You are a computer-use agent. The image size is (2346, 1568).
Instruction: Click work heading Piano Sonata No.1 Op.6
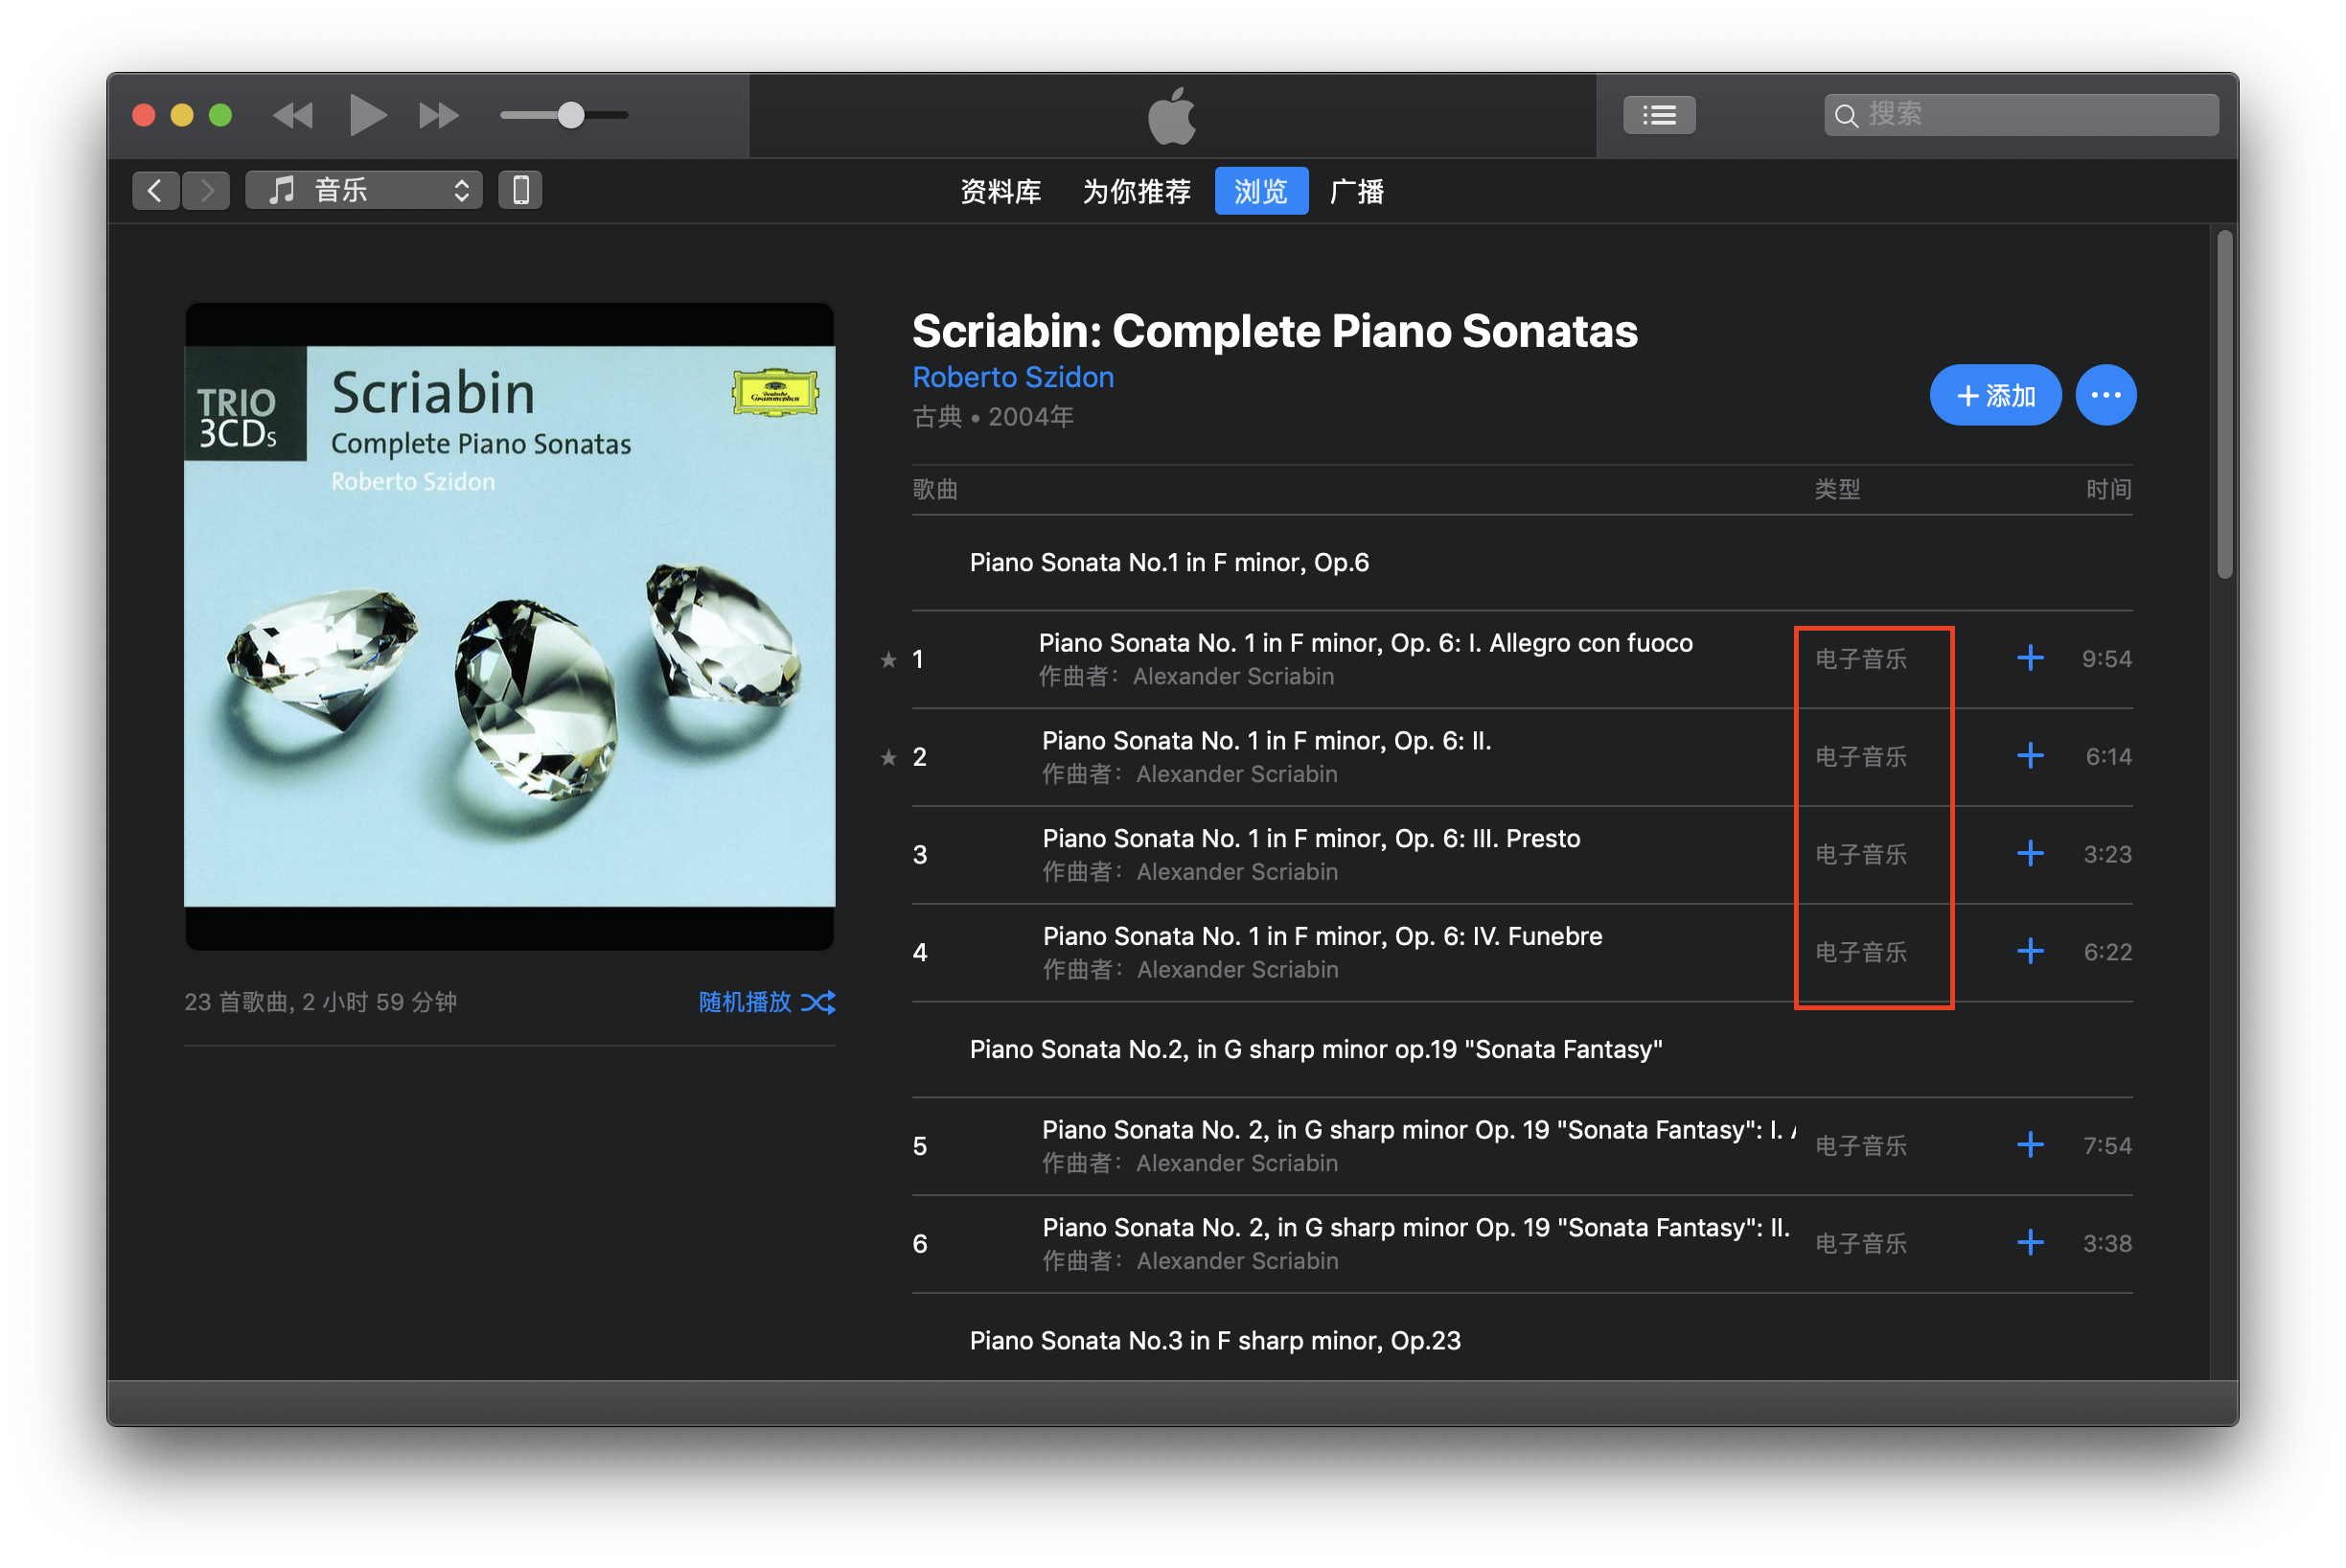[x=1169, y=563]
